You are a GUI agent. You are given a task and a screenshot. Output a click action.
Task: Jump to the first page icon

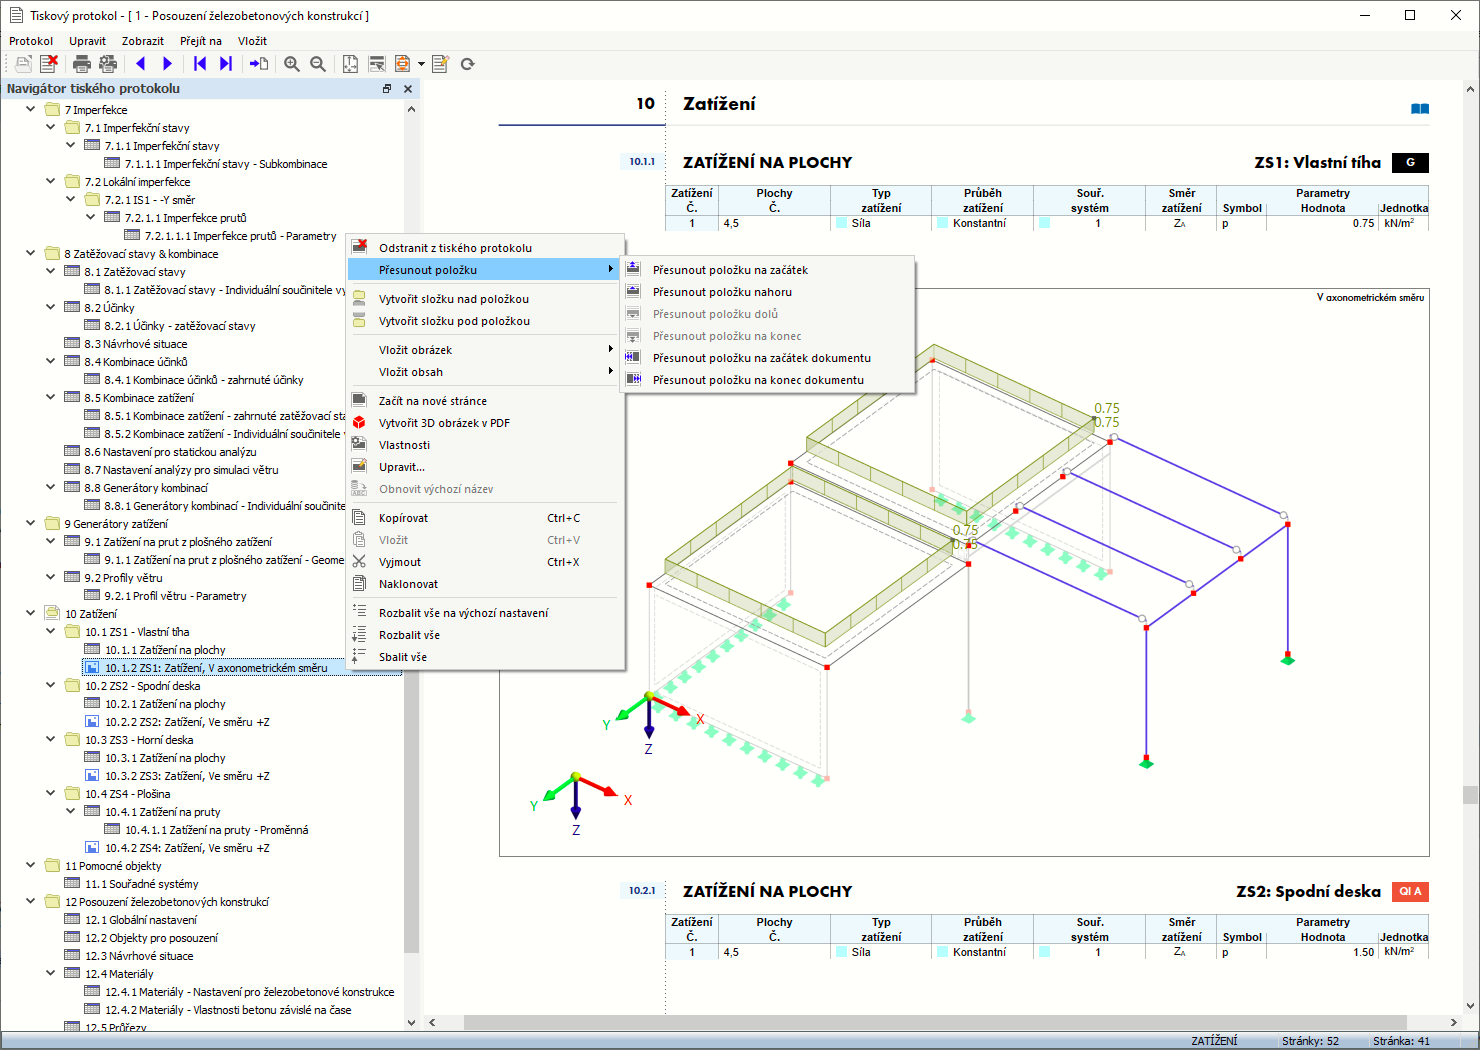[x=200, y=64]
